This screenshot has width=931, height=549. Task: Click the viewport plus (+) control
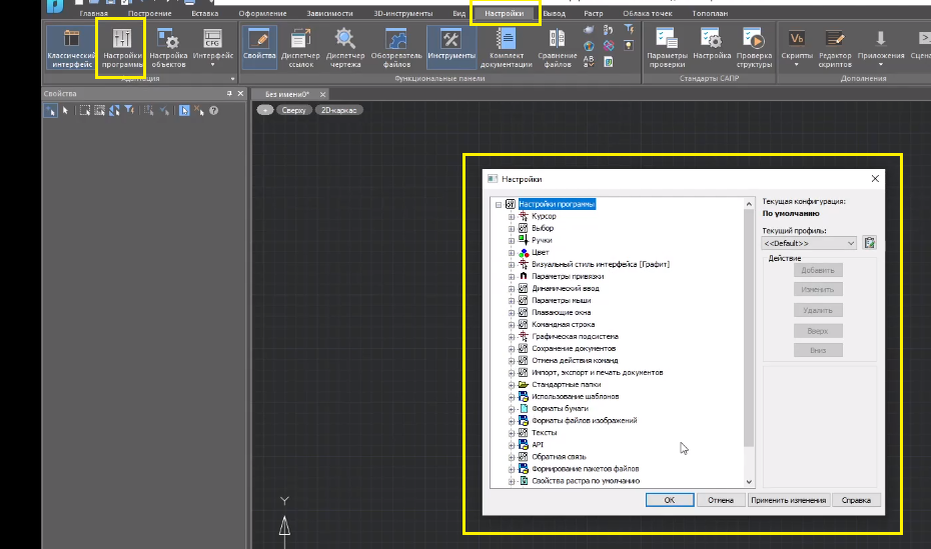click(265, 110)
